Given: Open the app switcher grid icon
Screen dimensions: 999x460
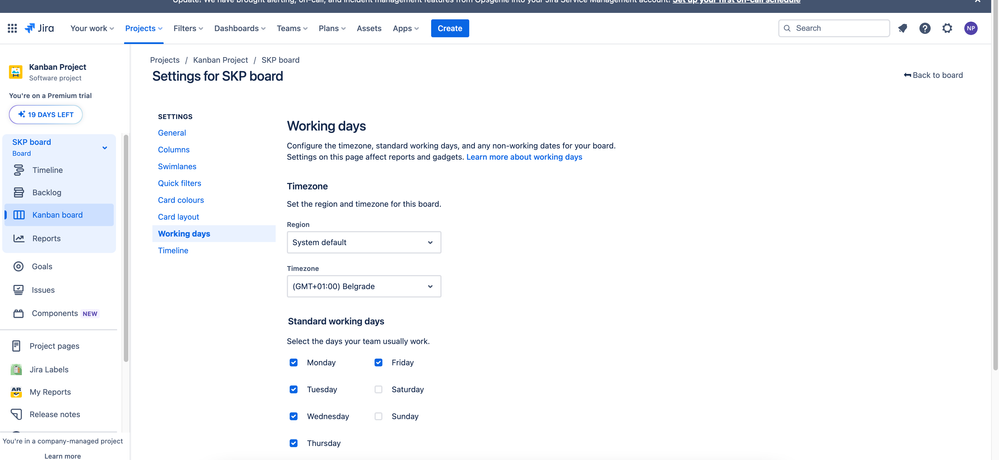Looking at the screenshot, I should tap(12, 28).
